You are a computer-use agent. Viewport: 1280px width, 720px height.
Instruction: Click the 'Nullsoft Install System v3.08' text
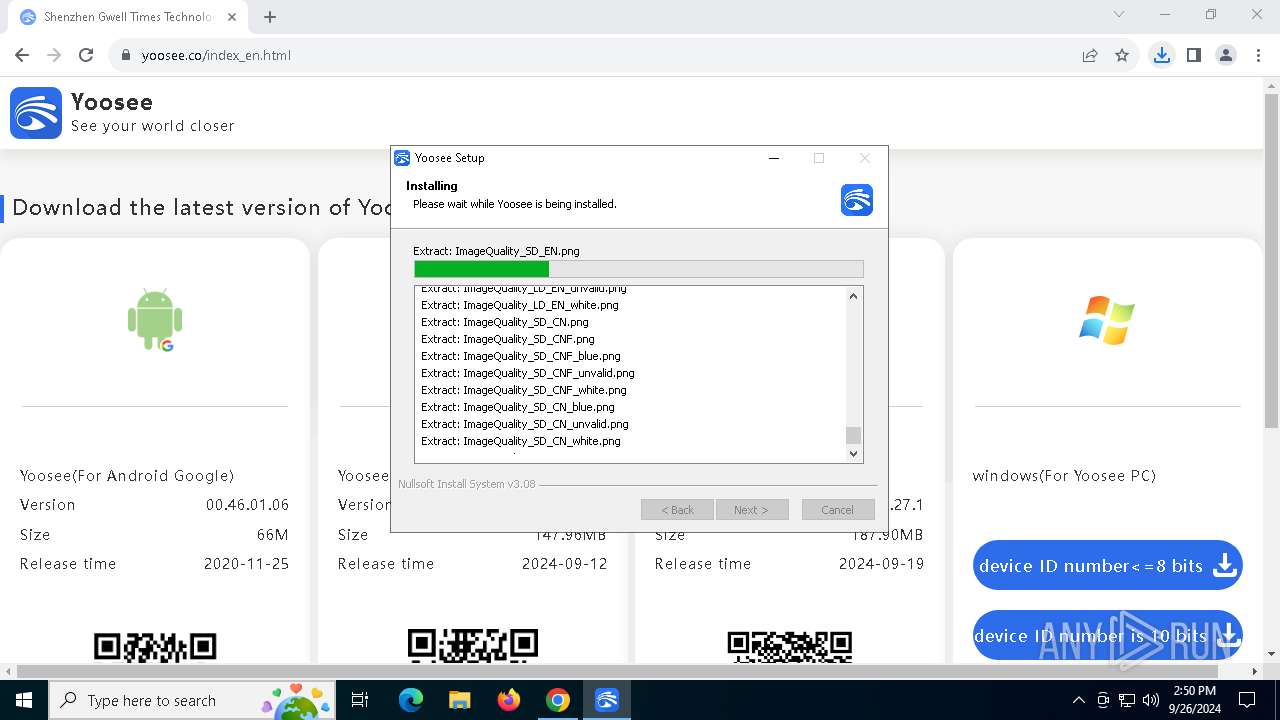point(467,484)
